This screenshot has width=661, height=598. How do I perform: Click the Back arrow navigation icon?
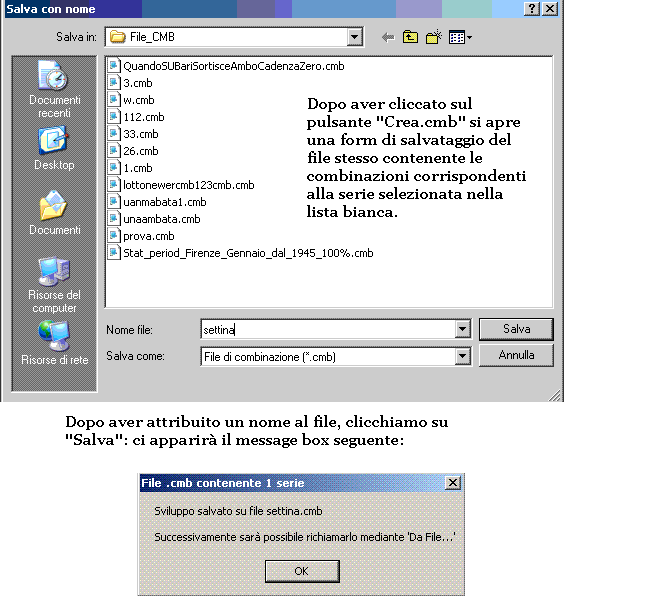(388, 38)
